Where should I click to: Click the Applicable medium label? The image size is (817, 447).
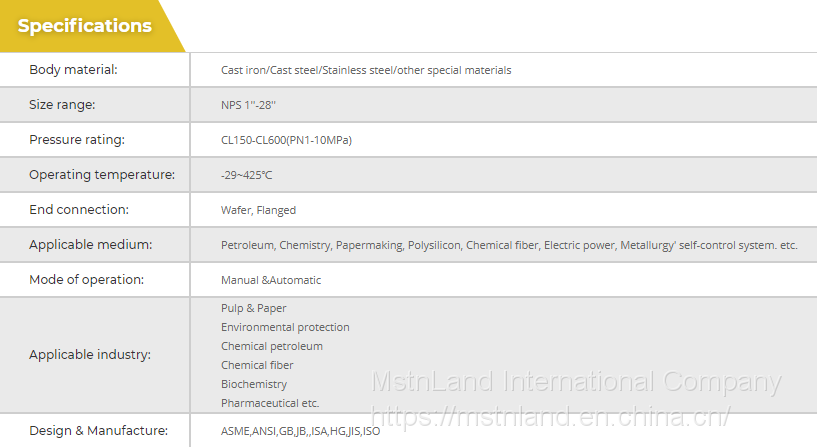click(90, 245)
